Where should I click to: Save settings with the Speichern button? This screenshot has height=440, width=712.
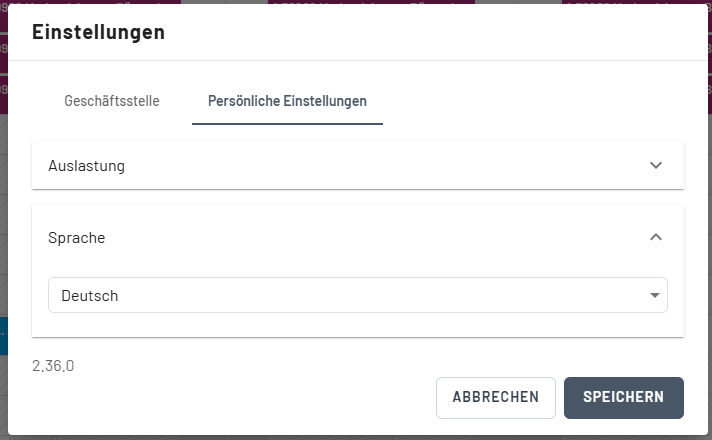(623, 397)
